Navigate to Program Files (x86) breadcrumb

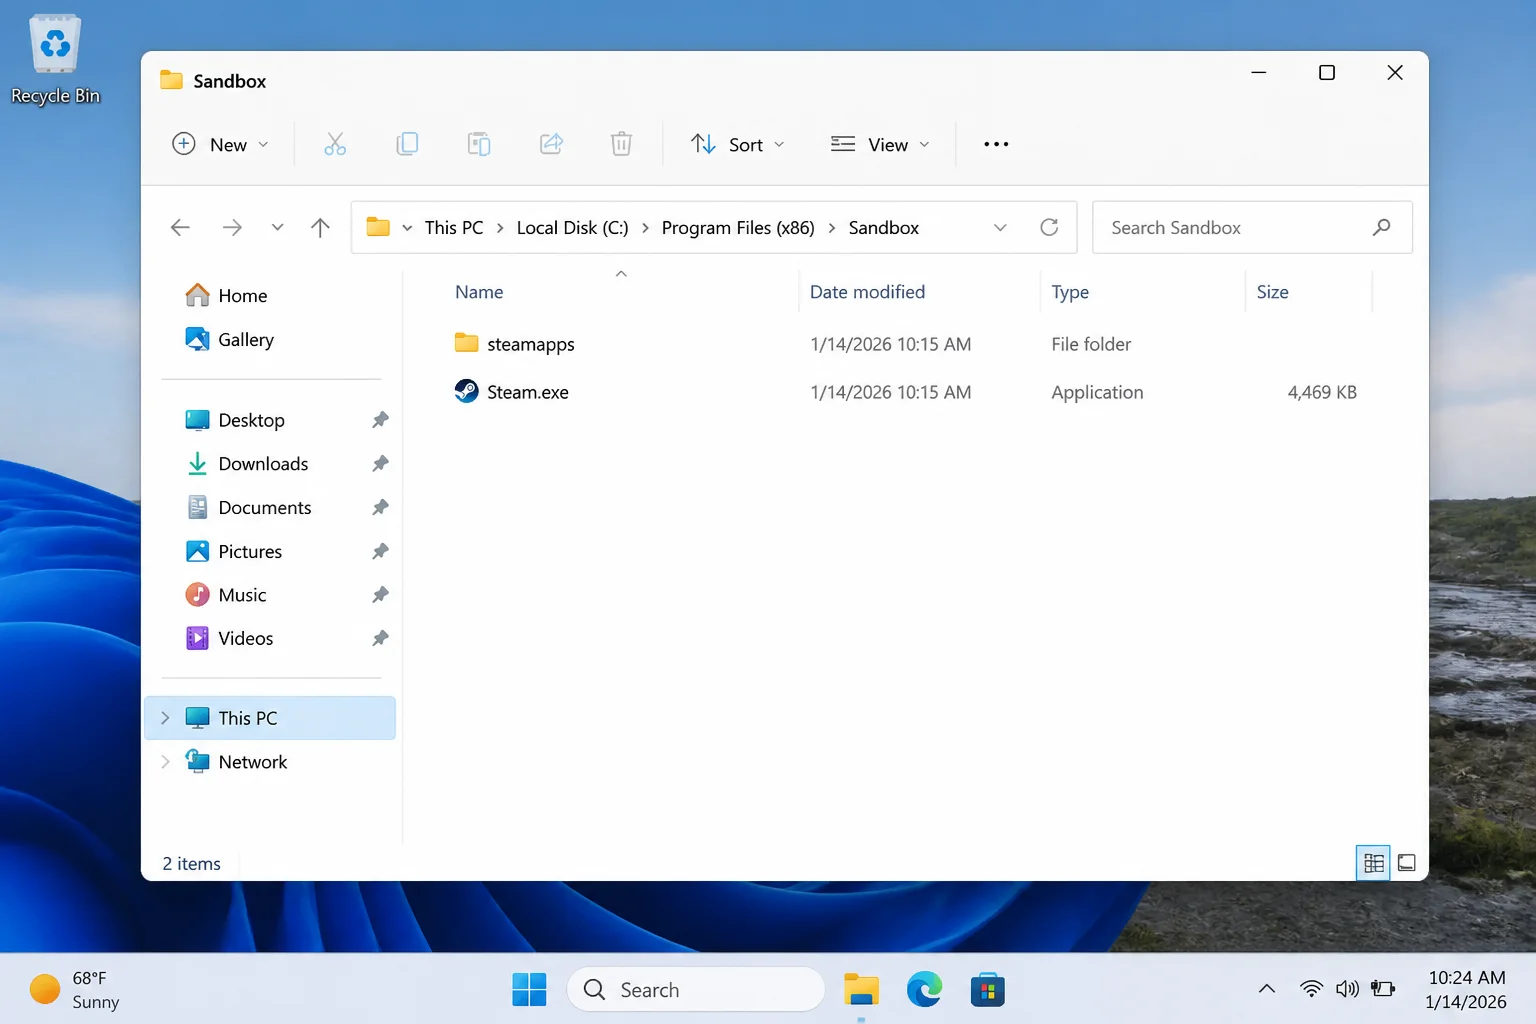pyautogui.click(x=738, y=228)
